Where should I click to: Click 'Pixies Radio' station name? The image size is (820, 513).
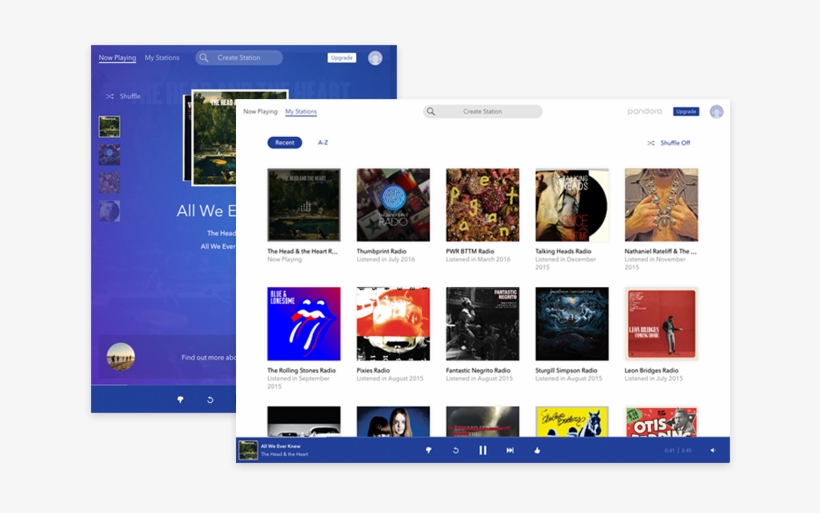[373, 370]
